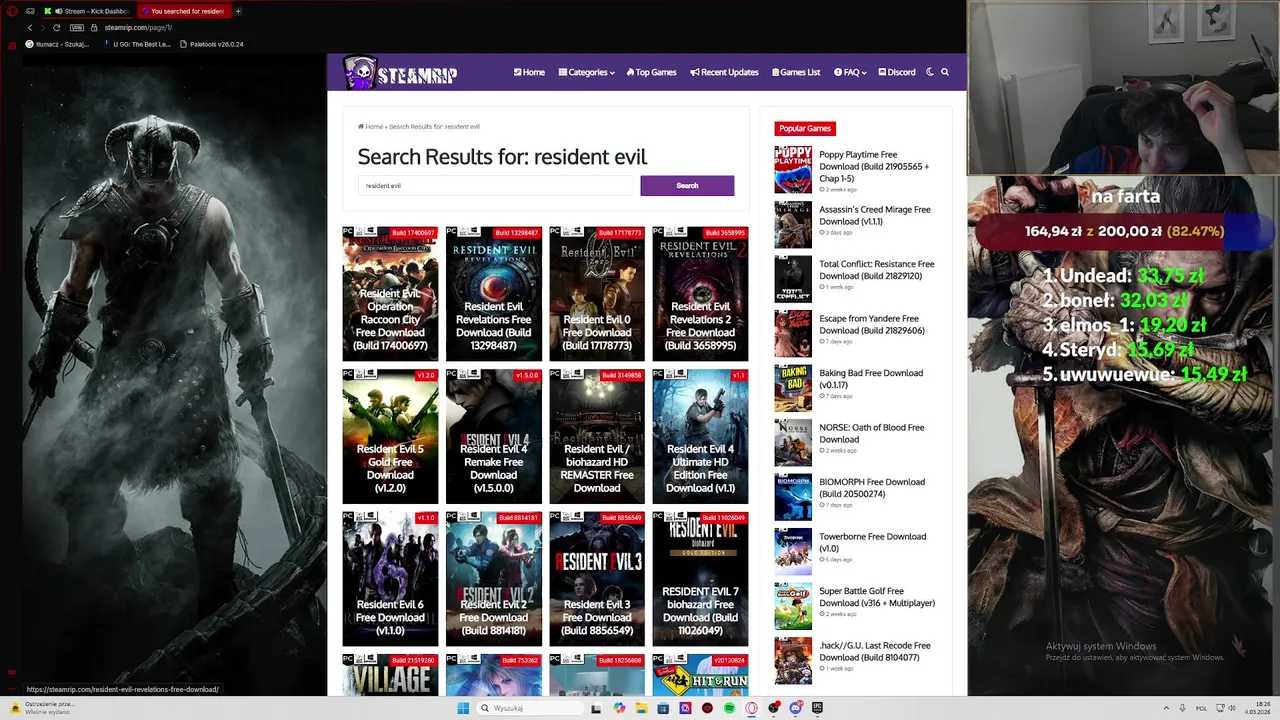Open Epic Games Launcher from the taskbar
The image size is (1280, 720).
tap(817, 708)
